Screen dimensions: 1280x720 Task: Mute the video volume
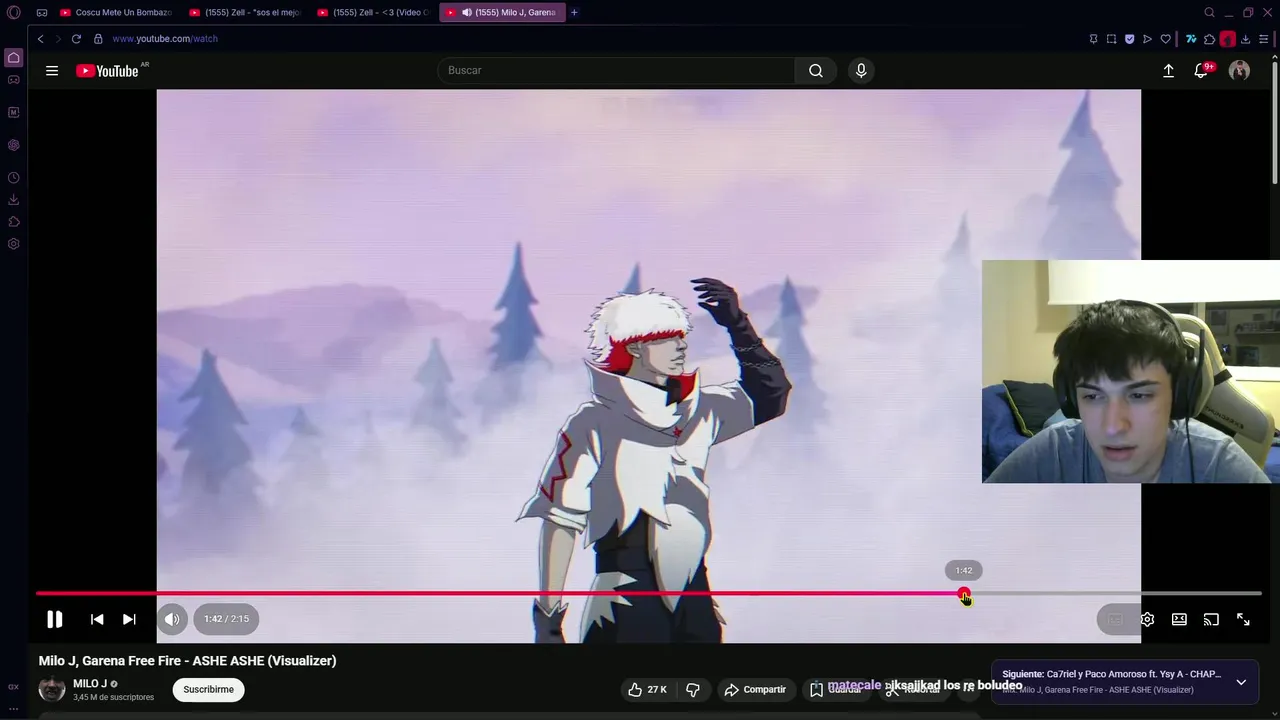(x=172, y=619)
